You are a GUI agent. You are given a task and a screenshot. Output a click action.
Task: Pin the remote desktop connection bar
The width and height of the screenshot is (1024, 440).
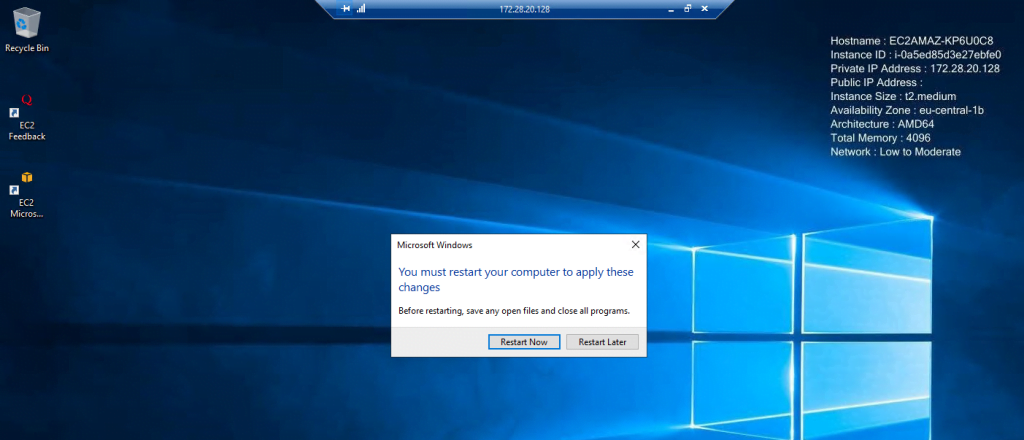[346, 8]
